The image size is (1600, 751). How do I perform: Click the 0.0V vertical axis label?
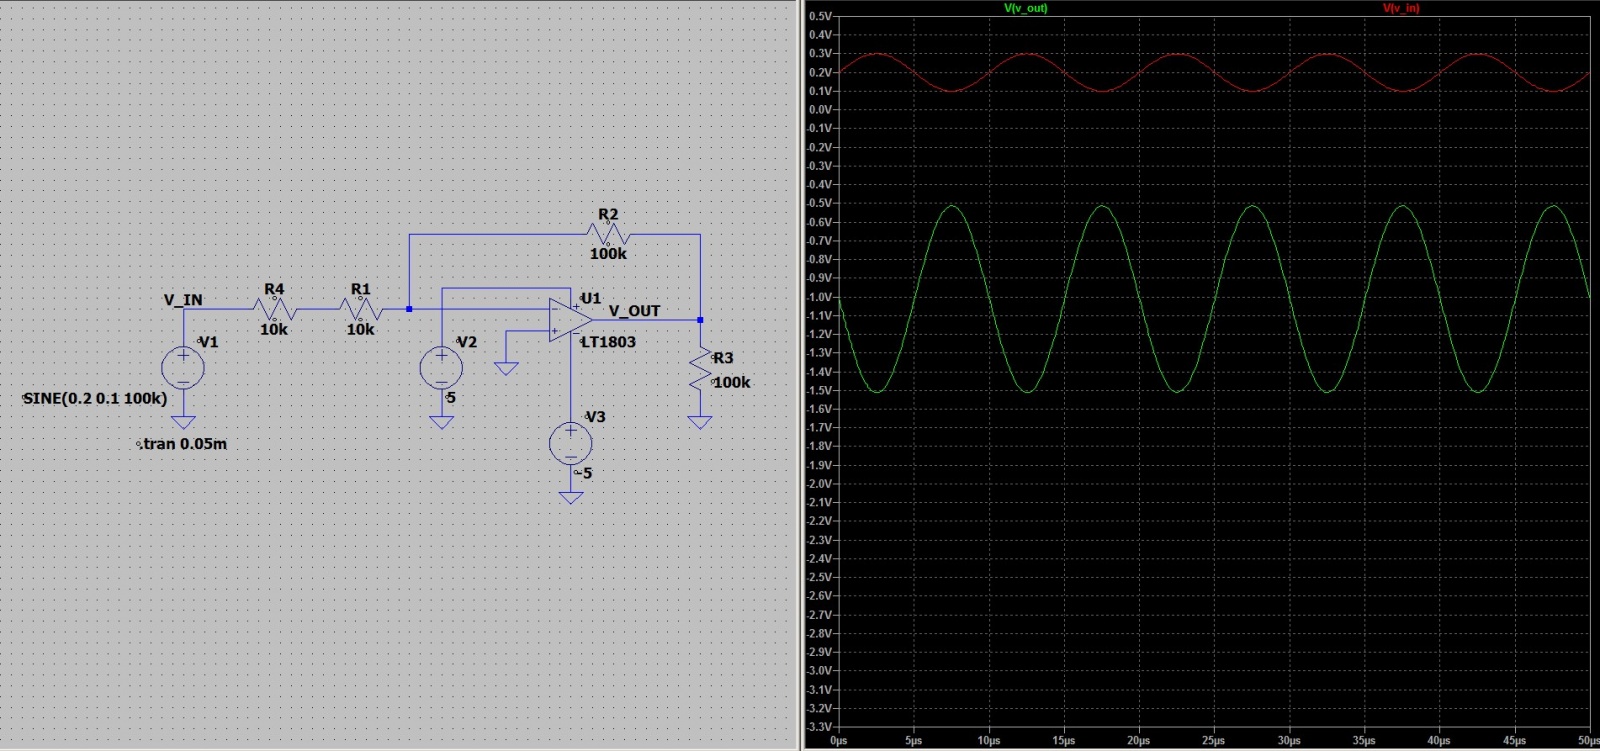[x=820, y=109]
